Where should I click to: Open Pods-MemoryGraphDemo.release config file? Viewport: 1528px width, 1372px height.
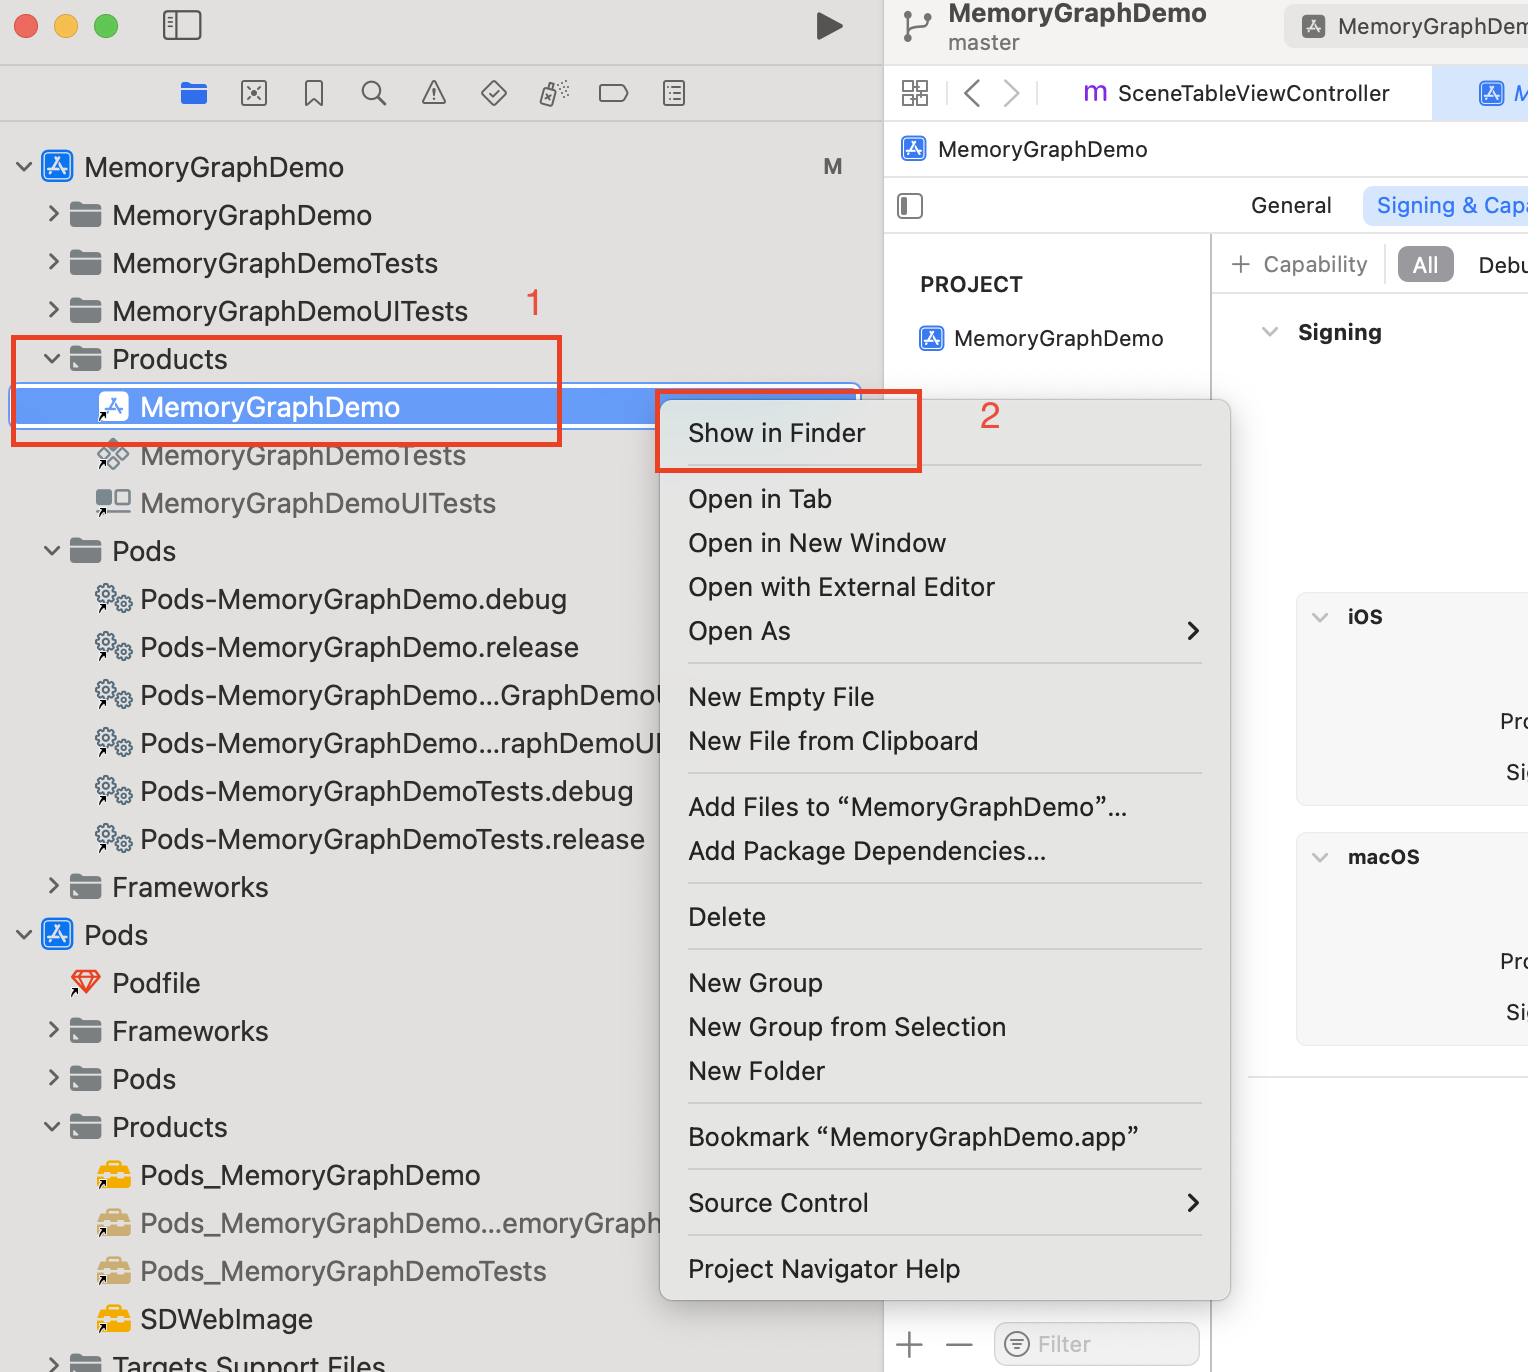(359, 648)
